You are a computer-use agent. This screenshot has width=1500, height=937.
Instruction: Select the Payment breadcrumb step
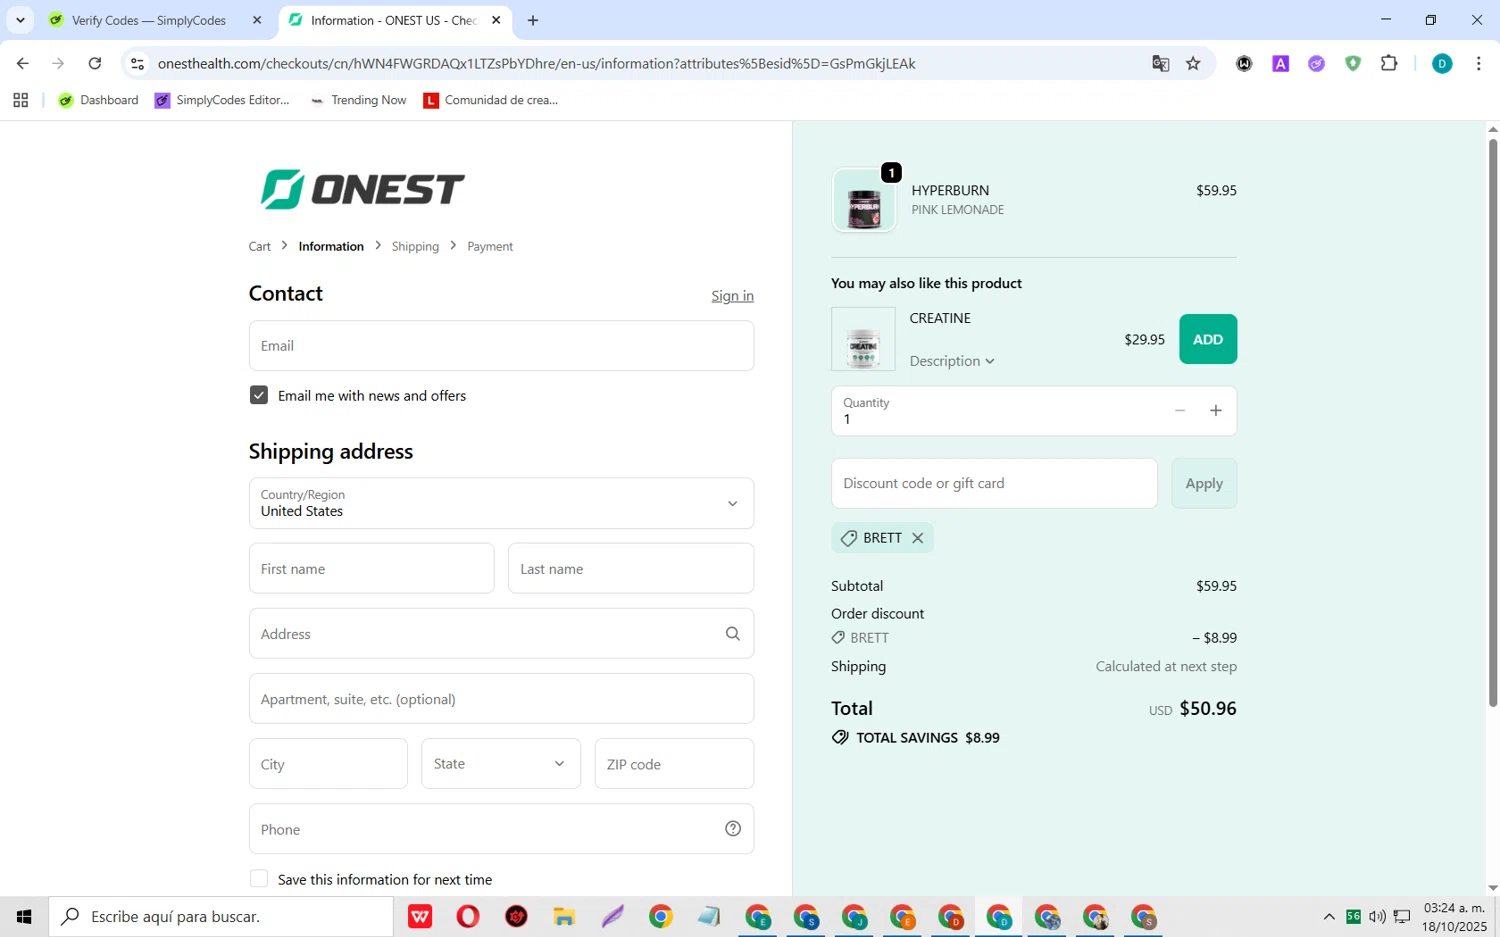(x=490, y=246)
